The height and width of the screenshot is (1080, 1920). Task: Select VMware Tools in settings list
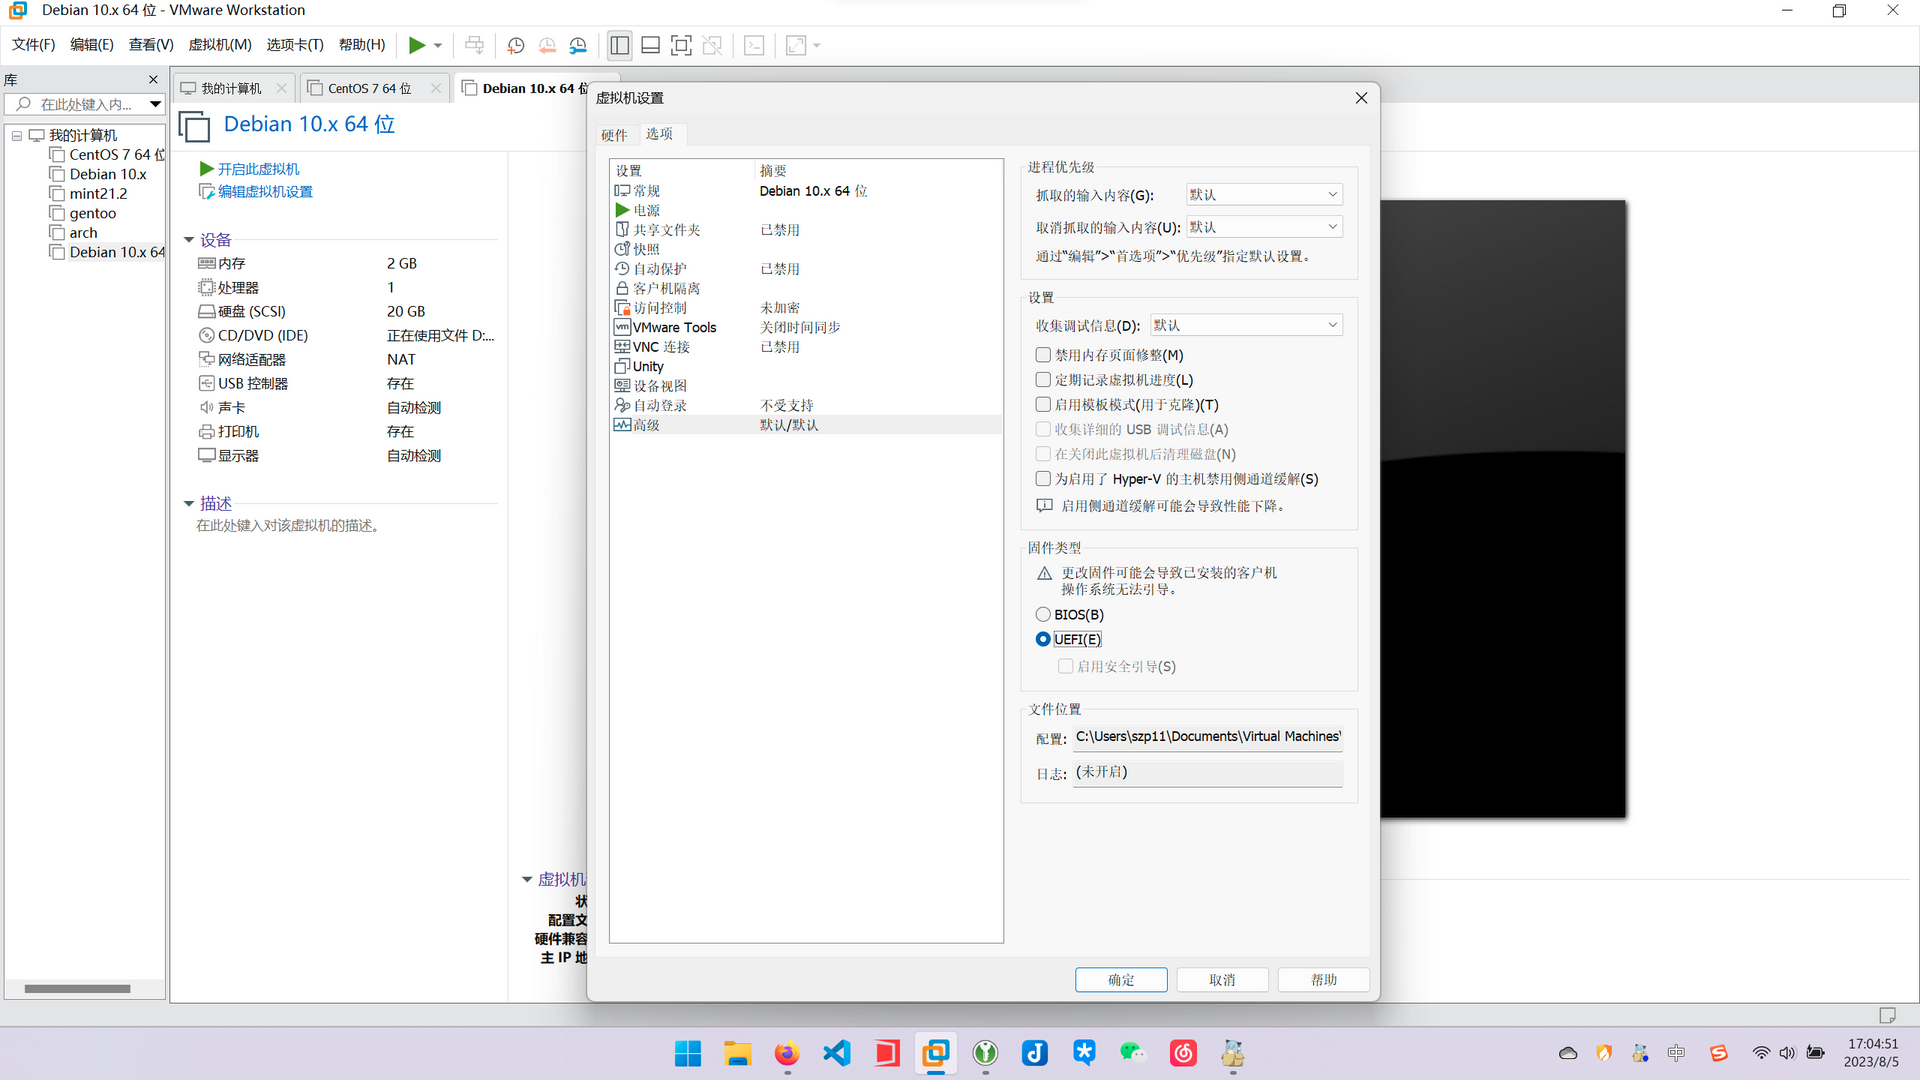[x=805, y=327]
